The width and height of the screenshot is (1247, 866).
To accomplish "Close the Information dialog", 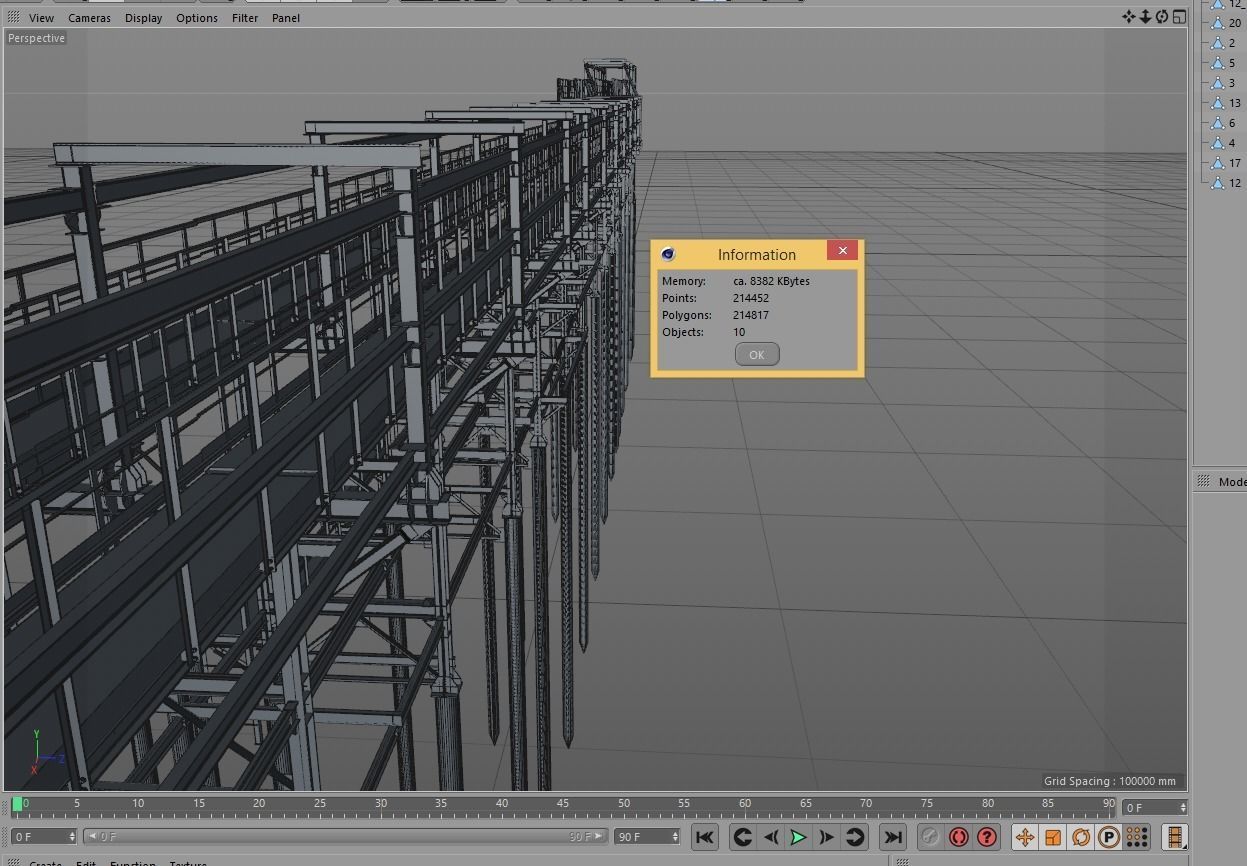I will (x=842, y=250).
